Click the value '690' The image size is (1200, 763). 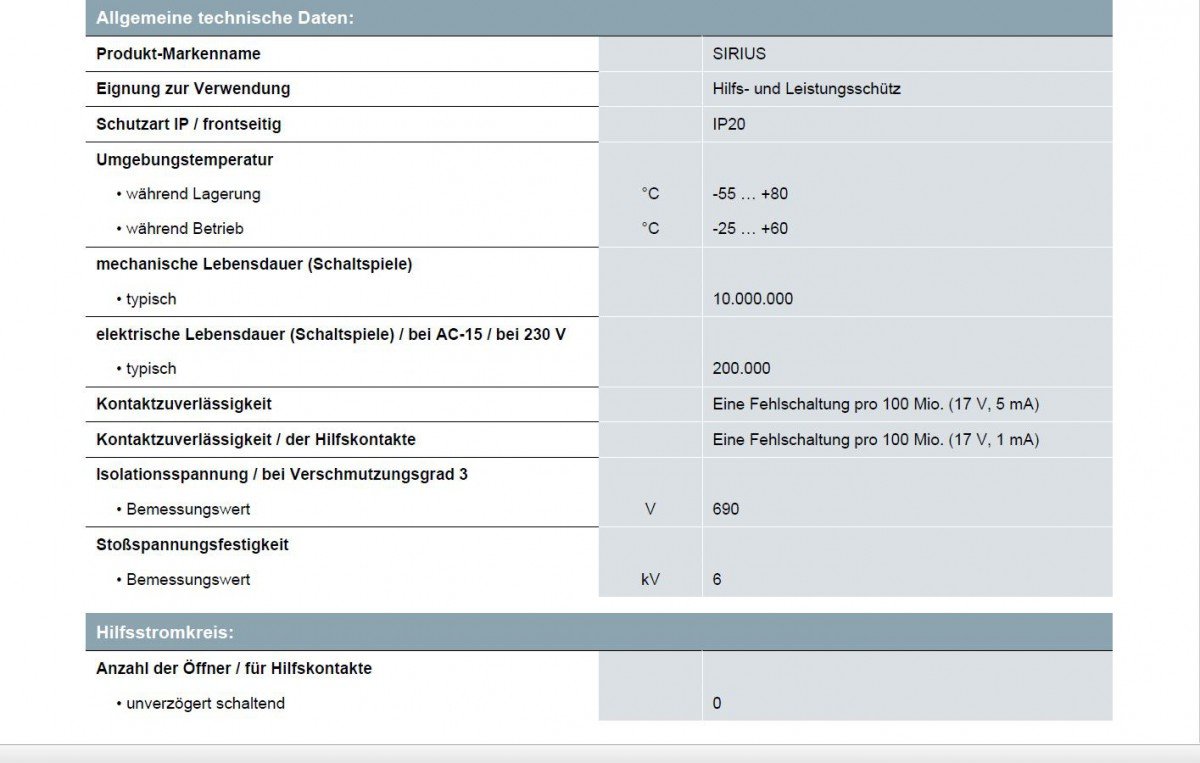(726, 509)
